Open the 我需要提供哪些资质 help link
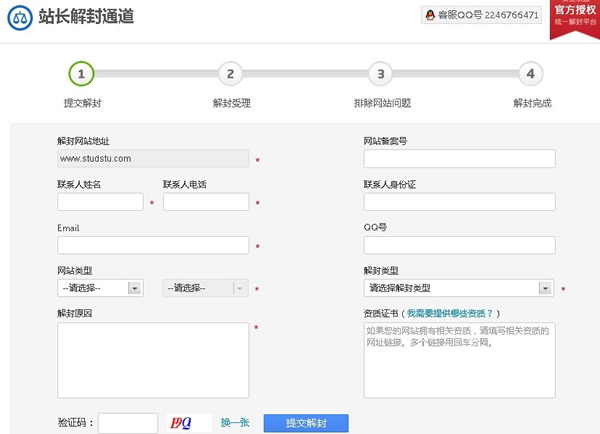This screenshot has height=434, width=600. (450, 313)
